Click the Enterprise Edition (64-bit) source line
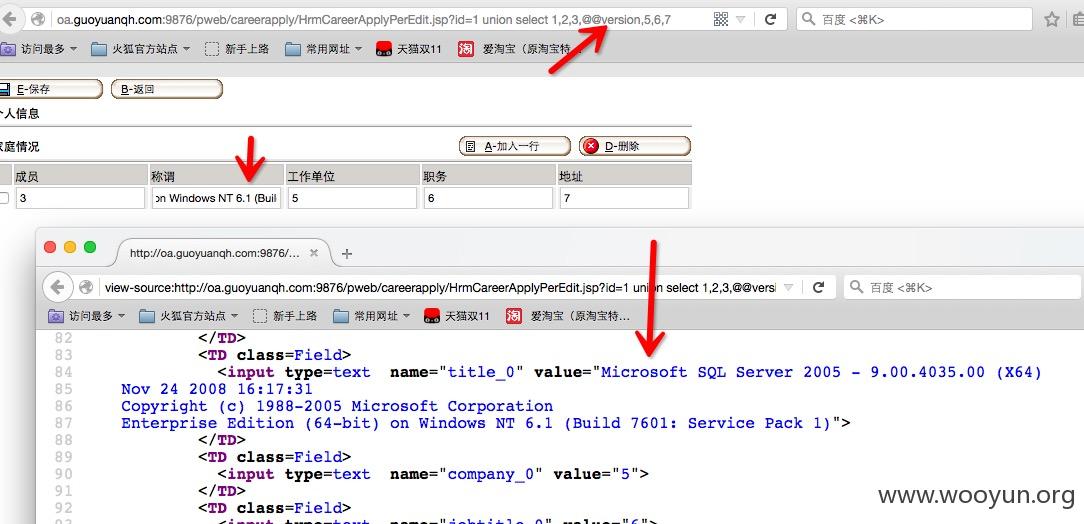The height and width of the screenshot is (524, 1084). click(x=485, y=423)
